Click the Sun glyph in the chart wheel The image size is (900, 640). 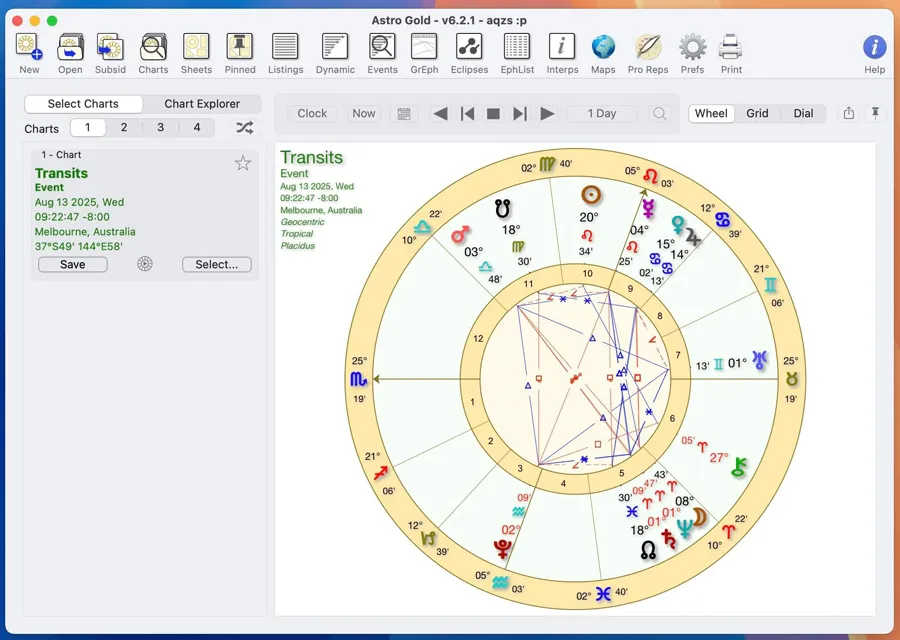click(590, 194)
